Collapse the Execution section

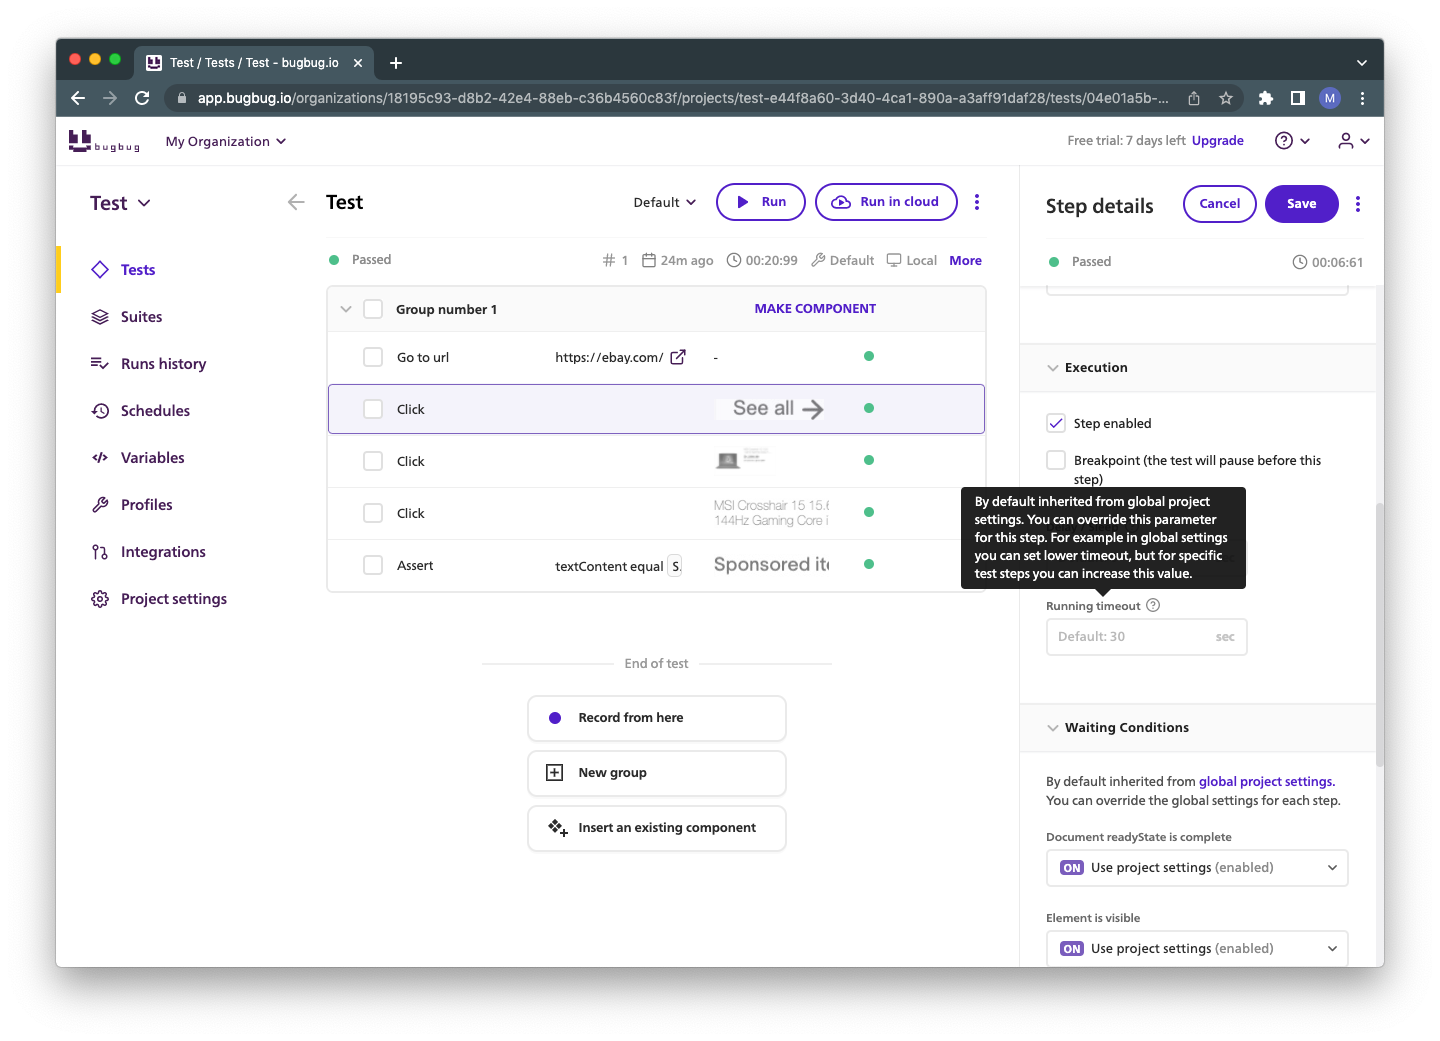pos(1053,368)
